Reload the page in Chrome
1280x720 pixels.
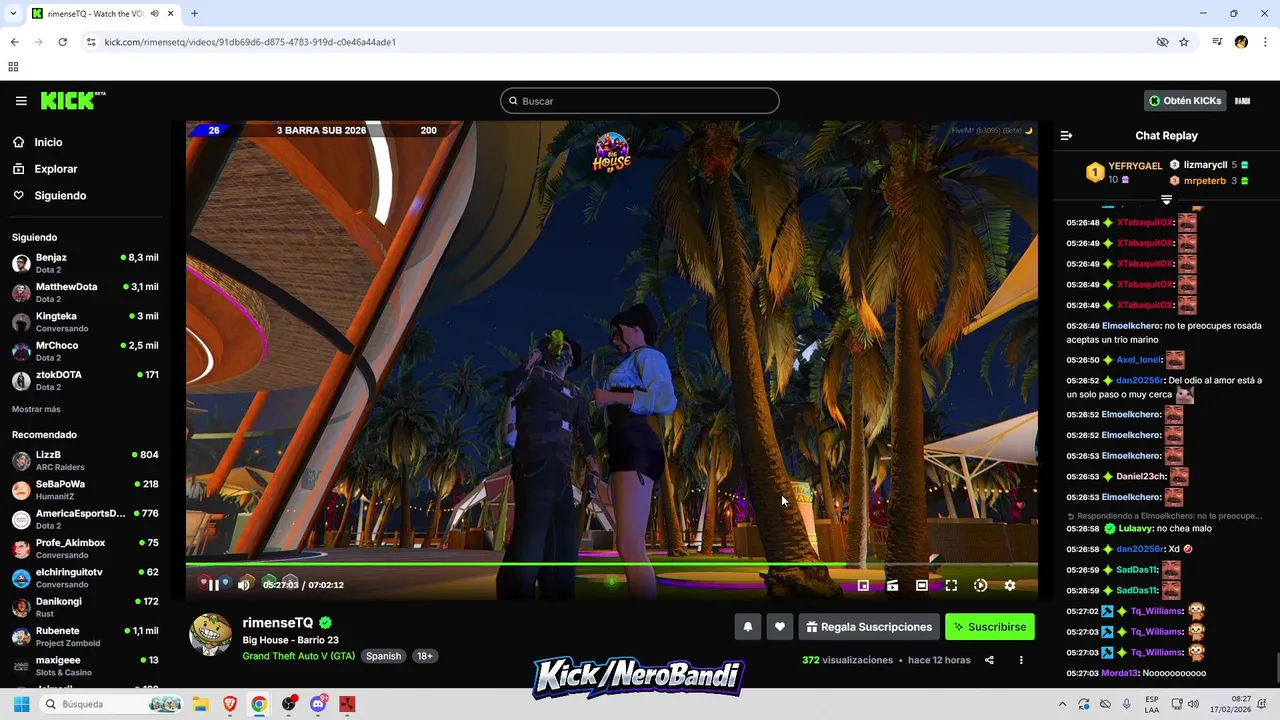62,42
